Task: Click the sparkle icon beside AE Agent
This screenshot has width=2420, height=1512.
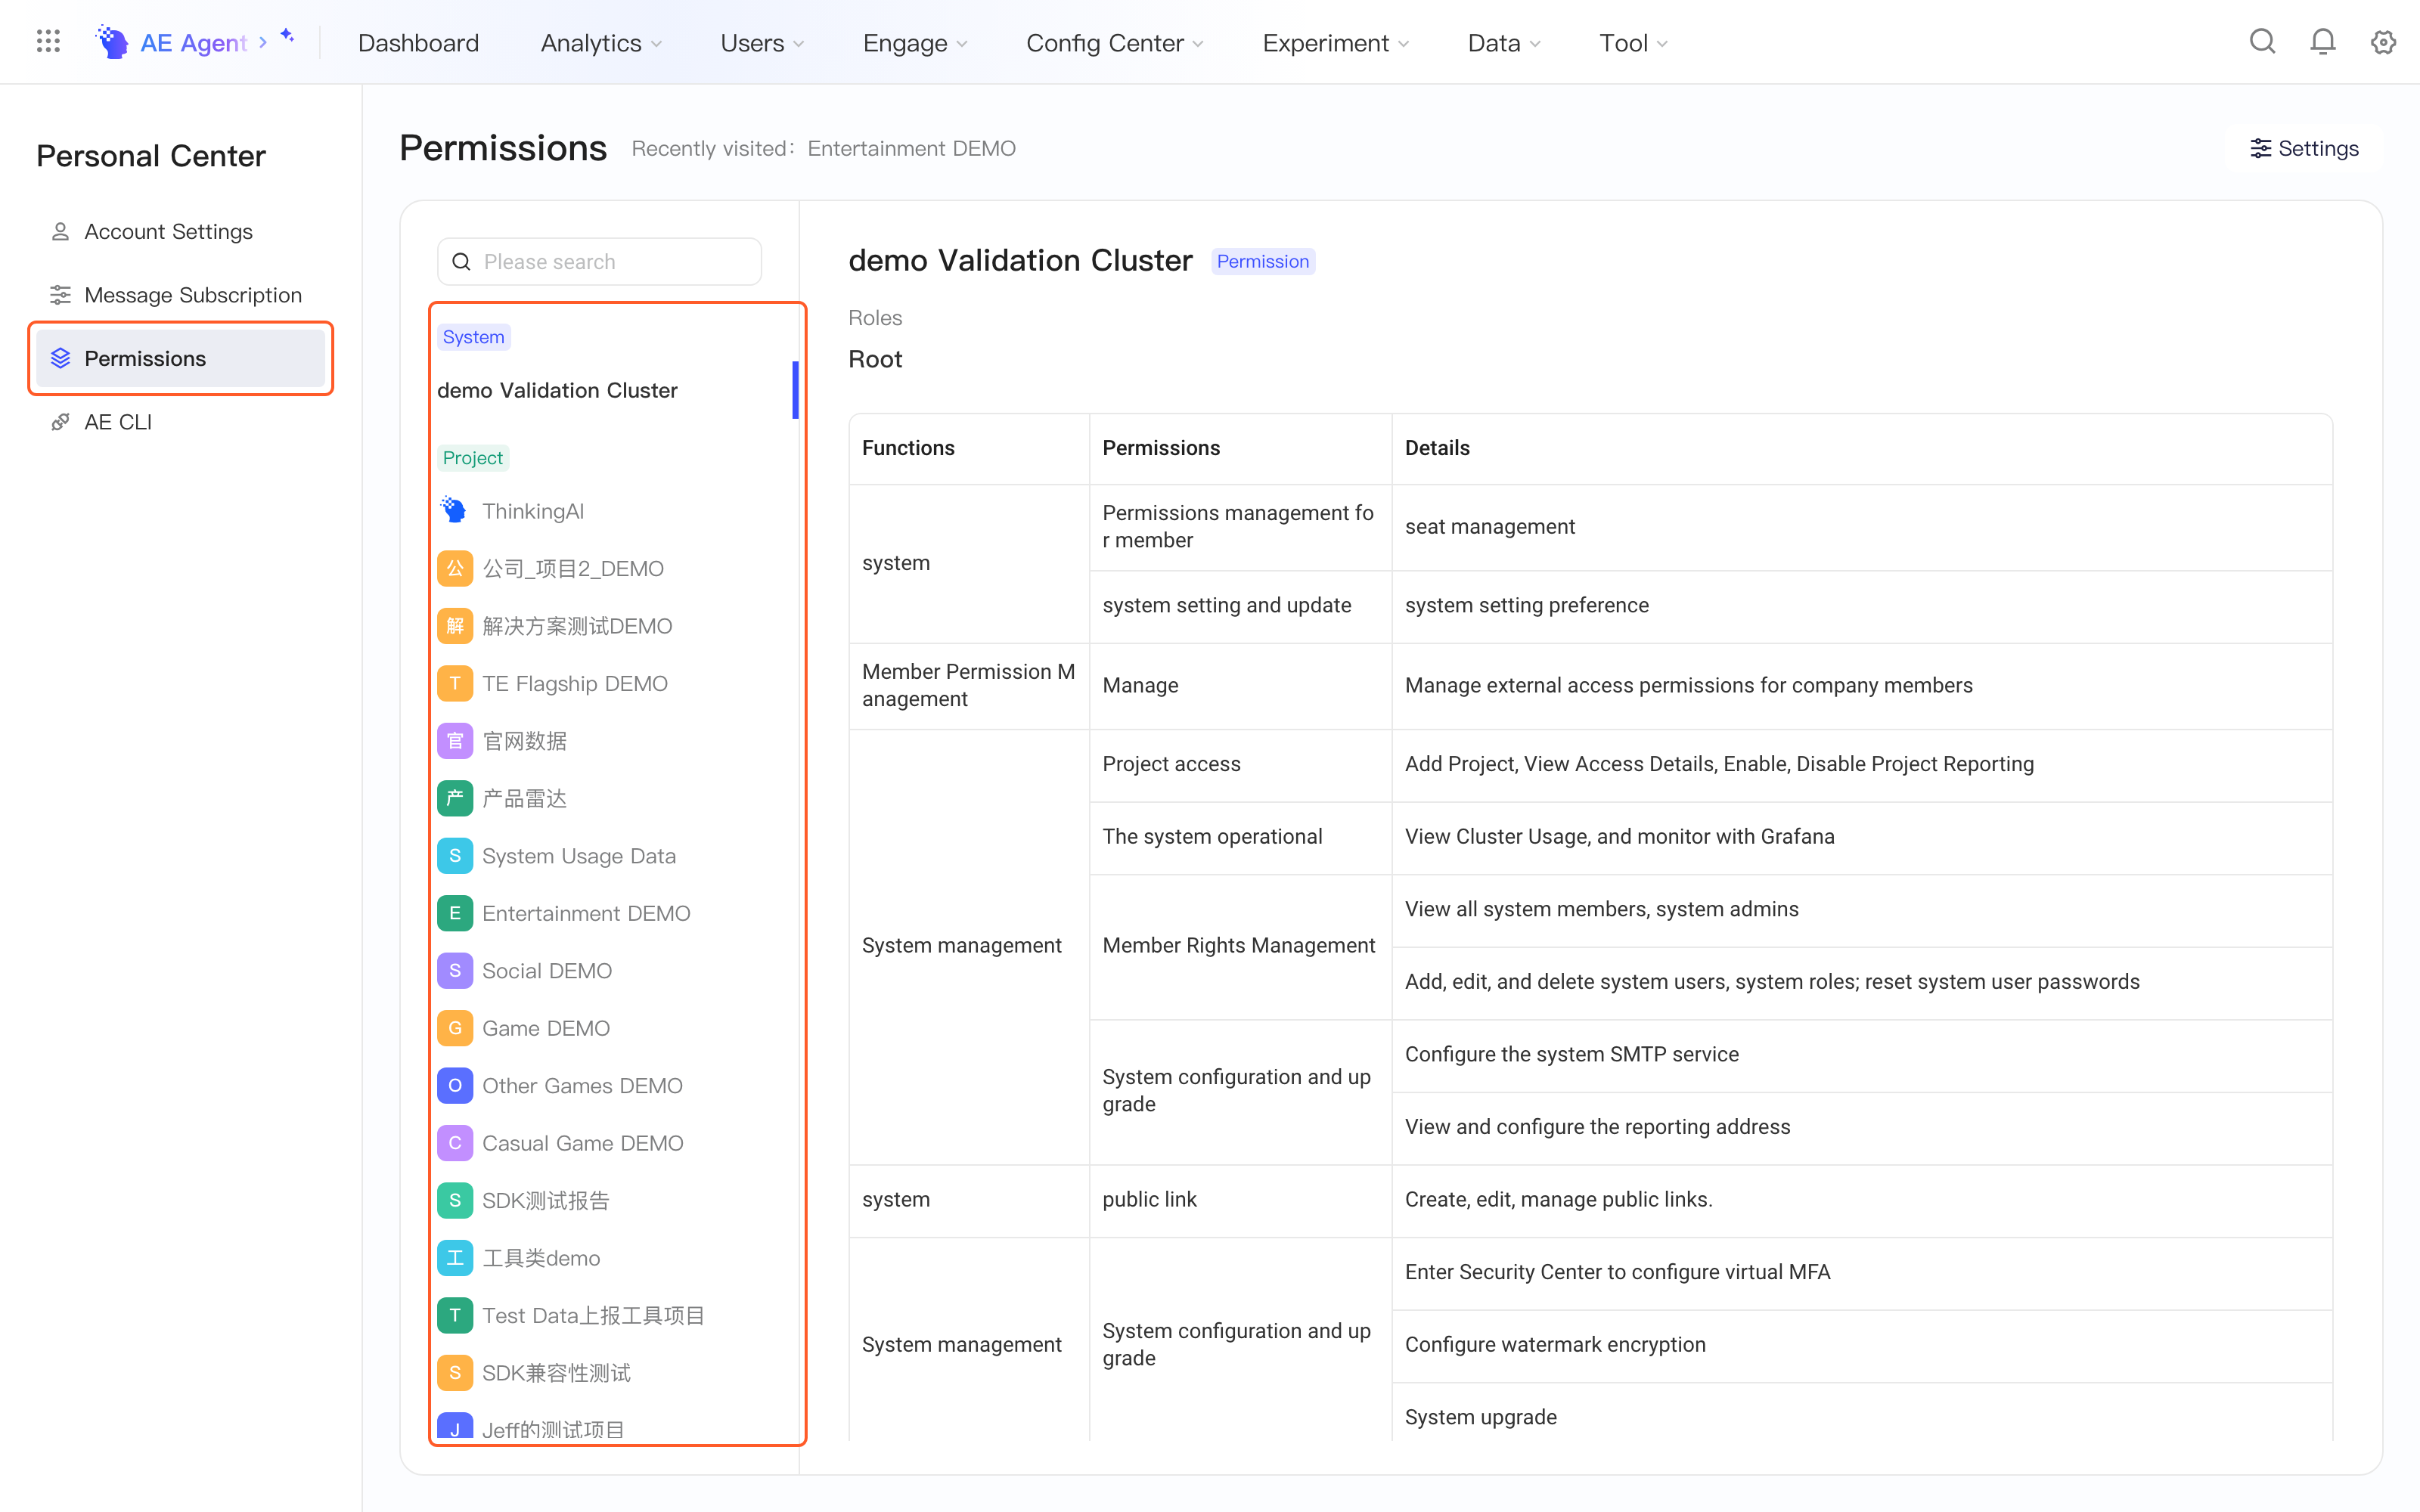Action: click(287, 36)
